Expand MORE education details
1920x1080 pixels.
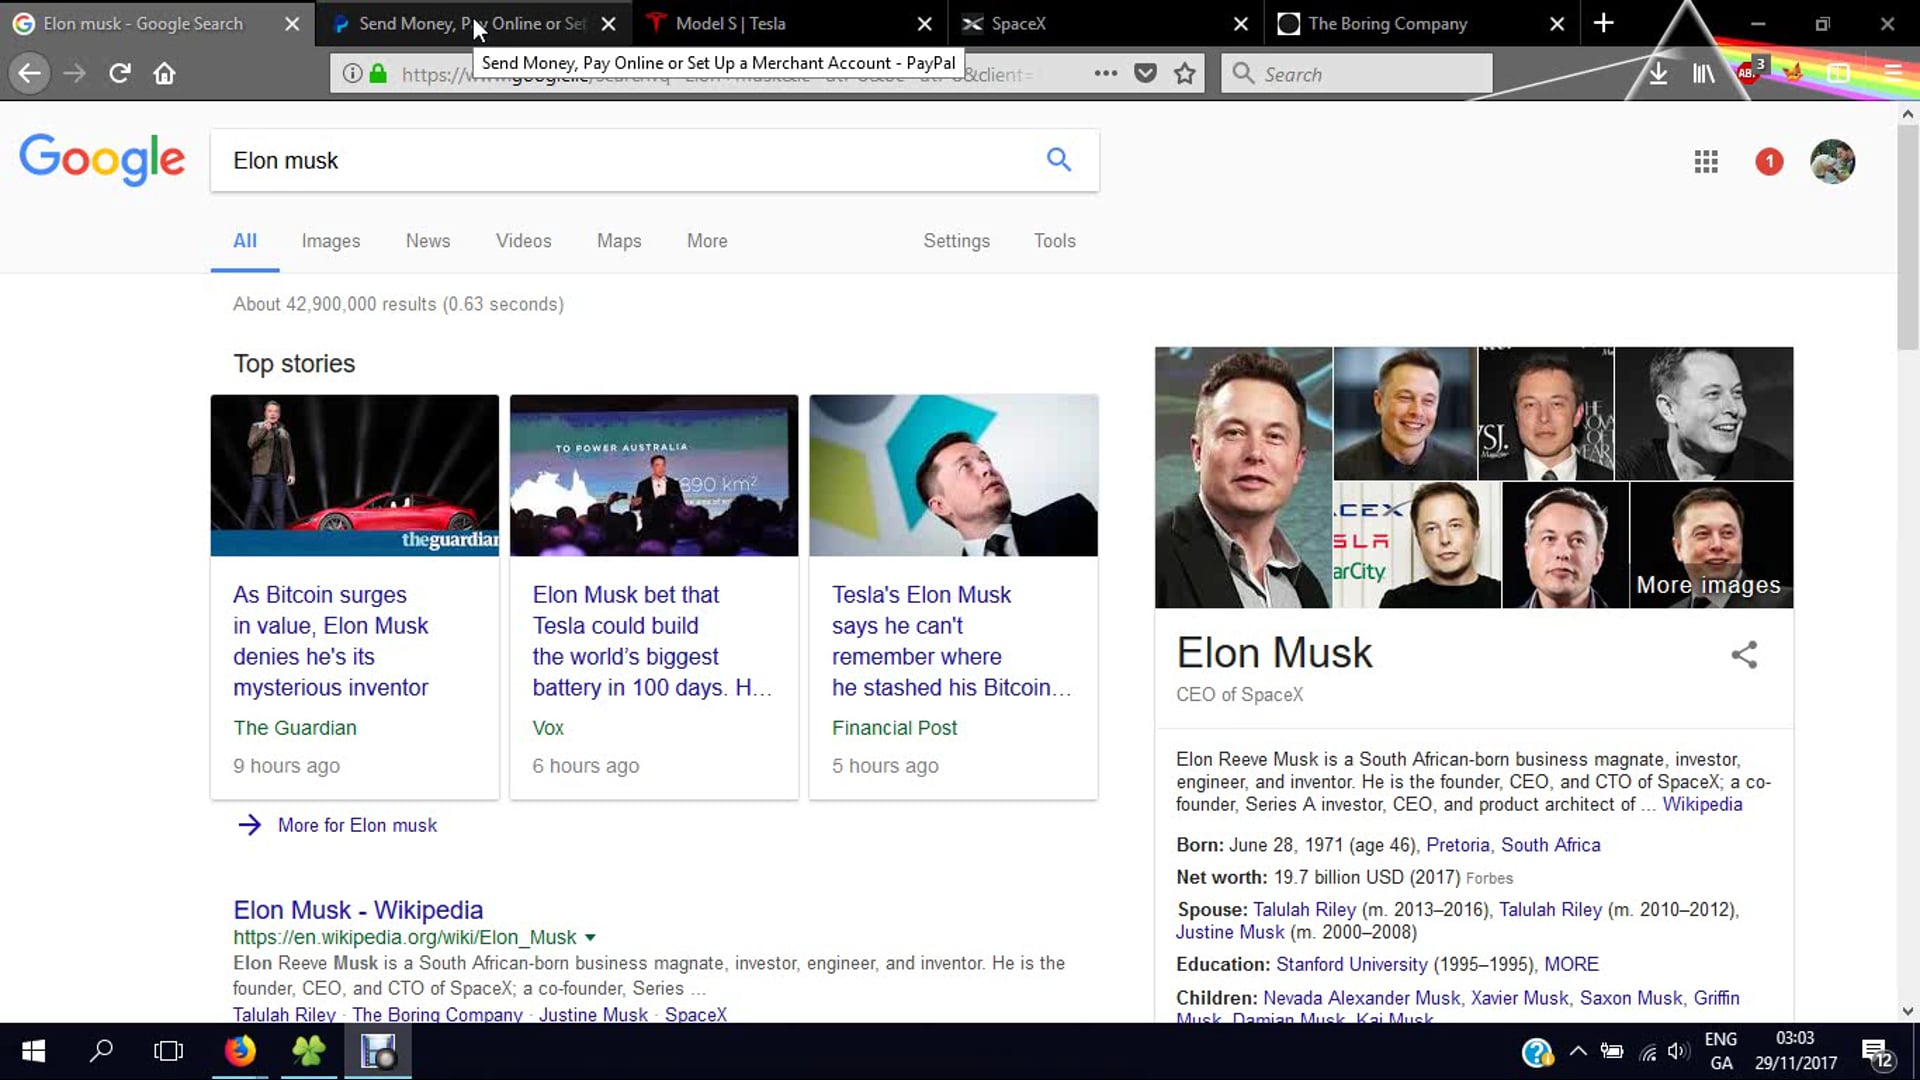pos(1571,964)
